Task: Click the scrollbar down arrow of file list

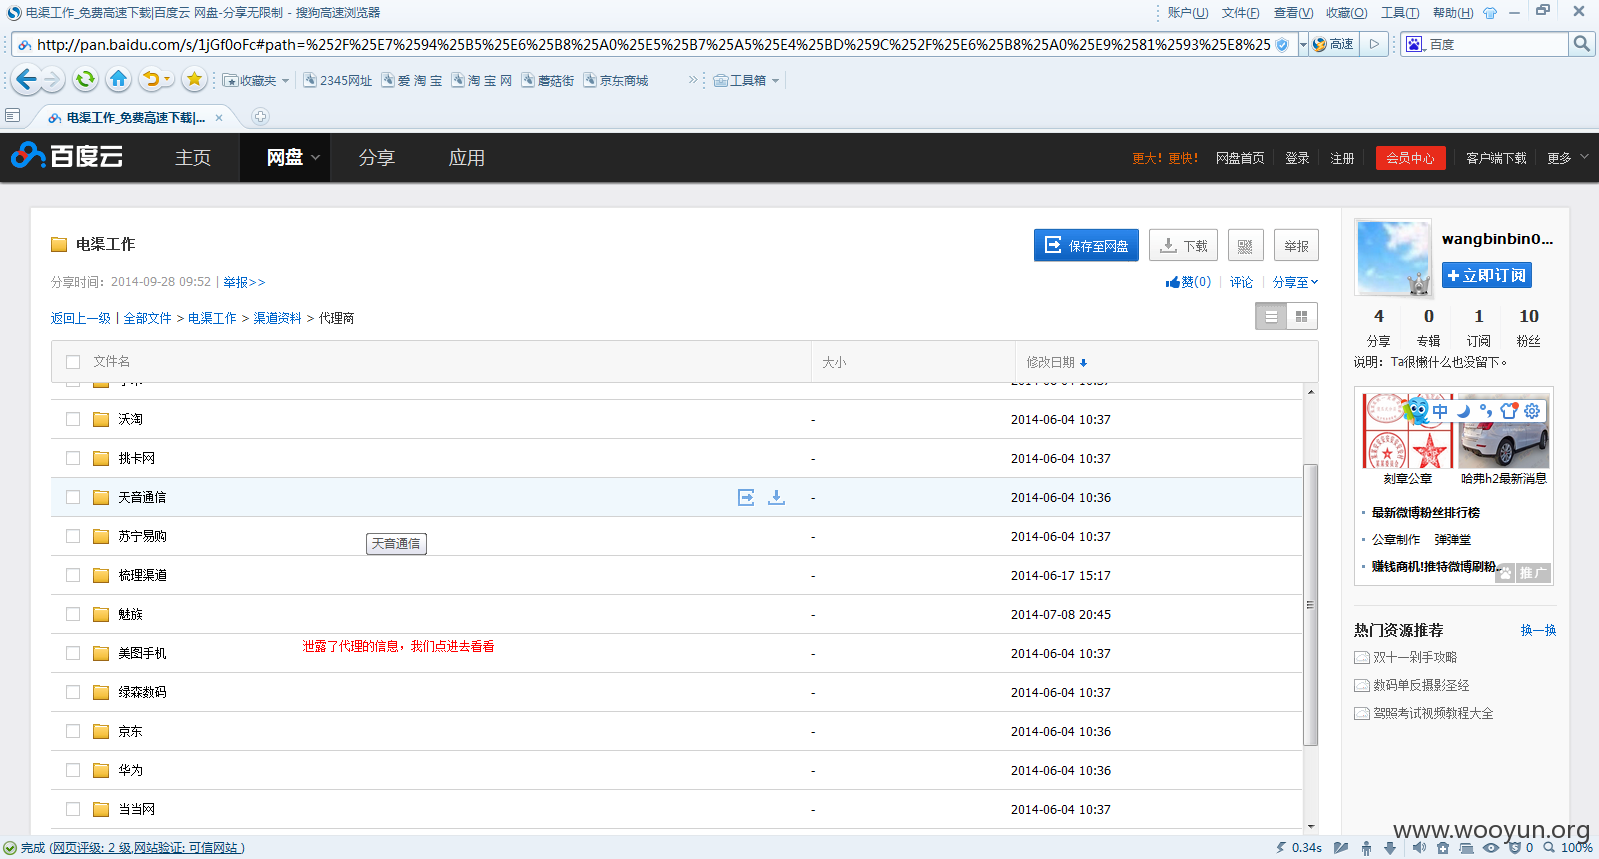Action: coord(1310,827)
